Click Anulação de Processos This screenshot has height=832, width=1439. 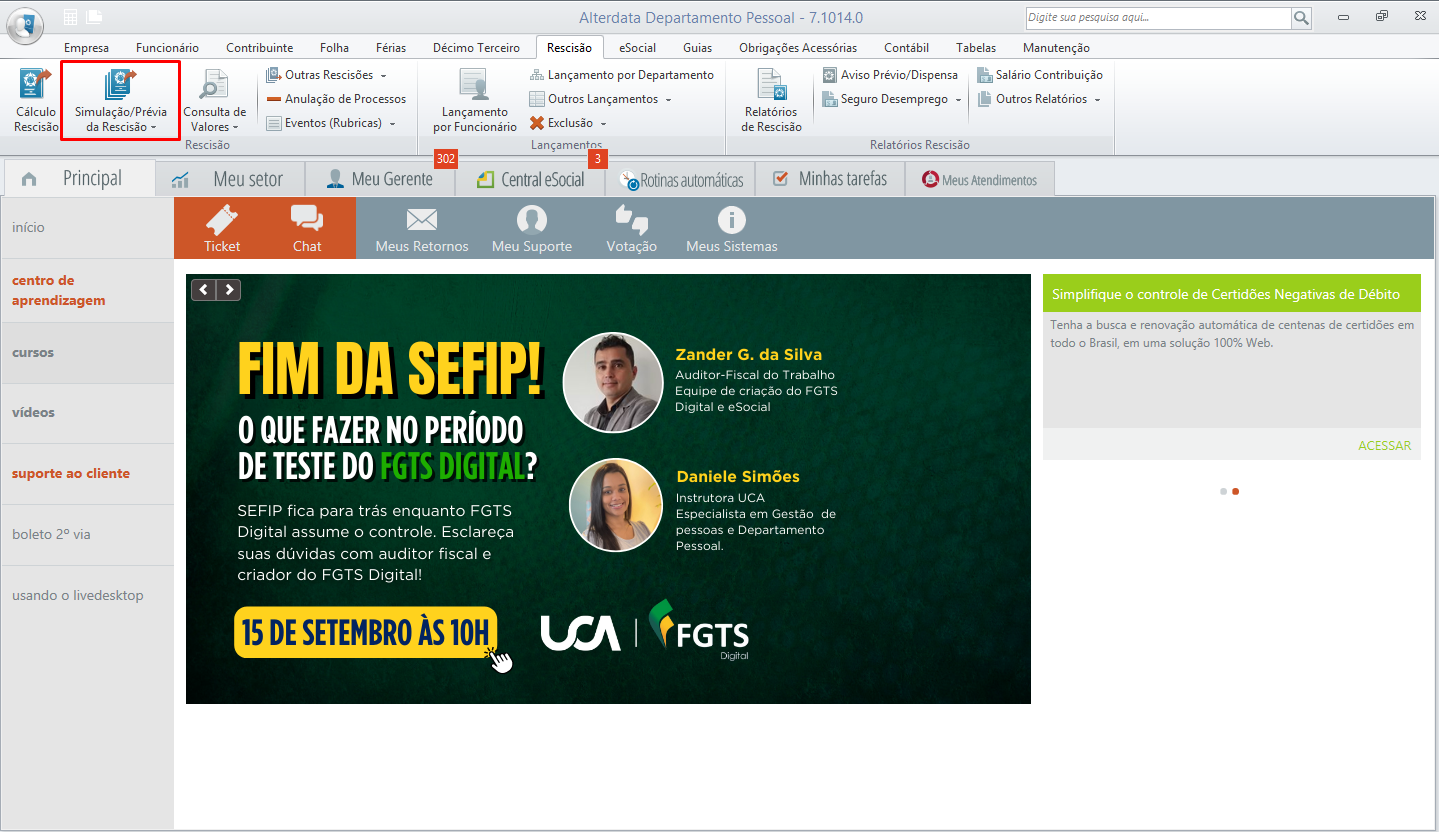click(x=337, y=99)
